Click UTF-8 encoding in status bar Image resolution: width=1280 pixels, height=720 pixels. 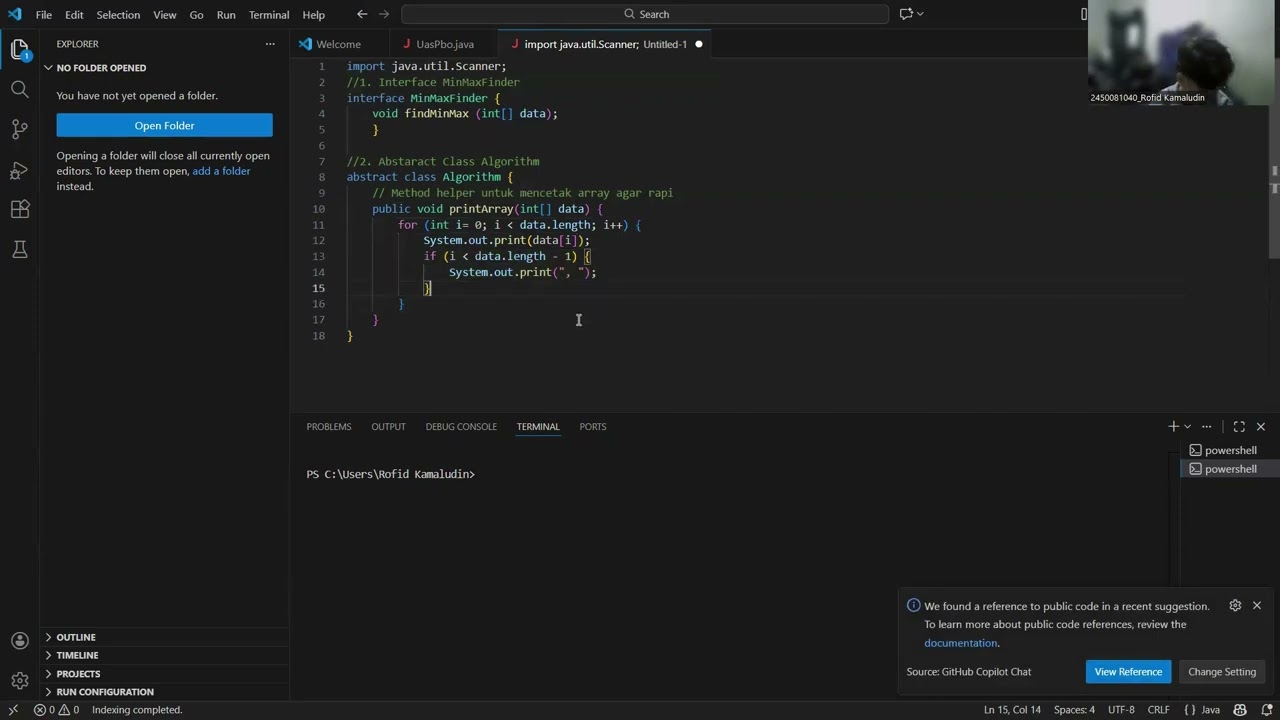(1121, 710)
